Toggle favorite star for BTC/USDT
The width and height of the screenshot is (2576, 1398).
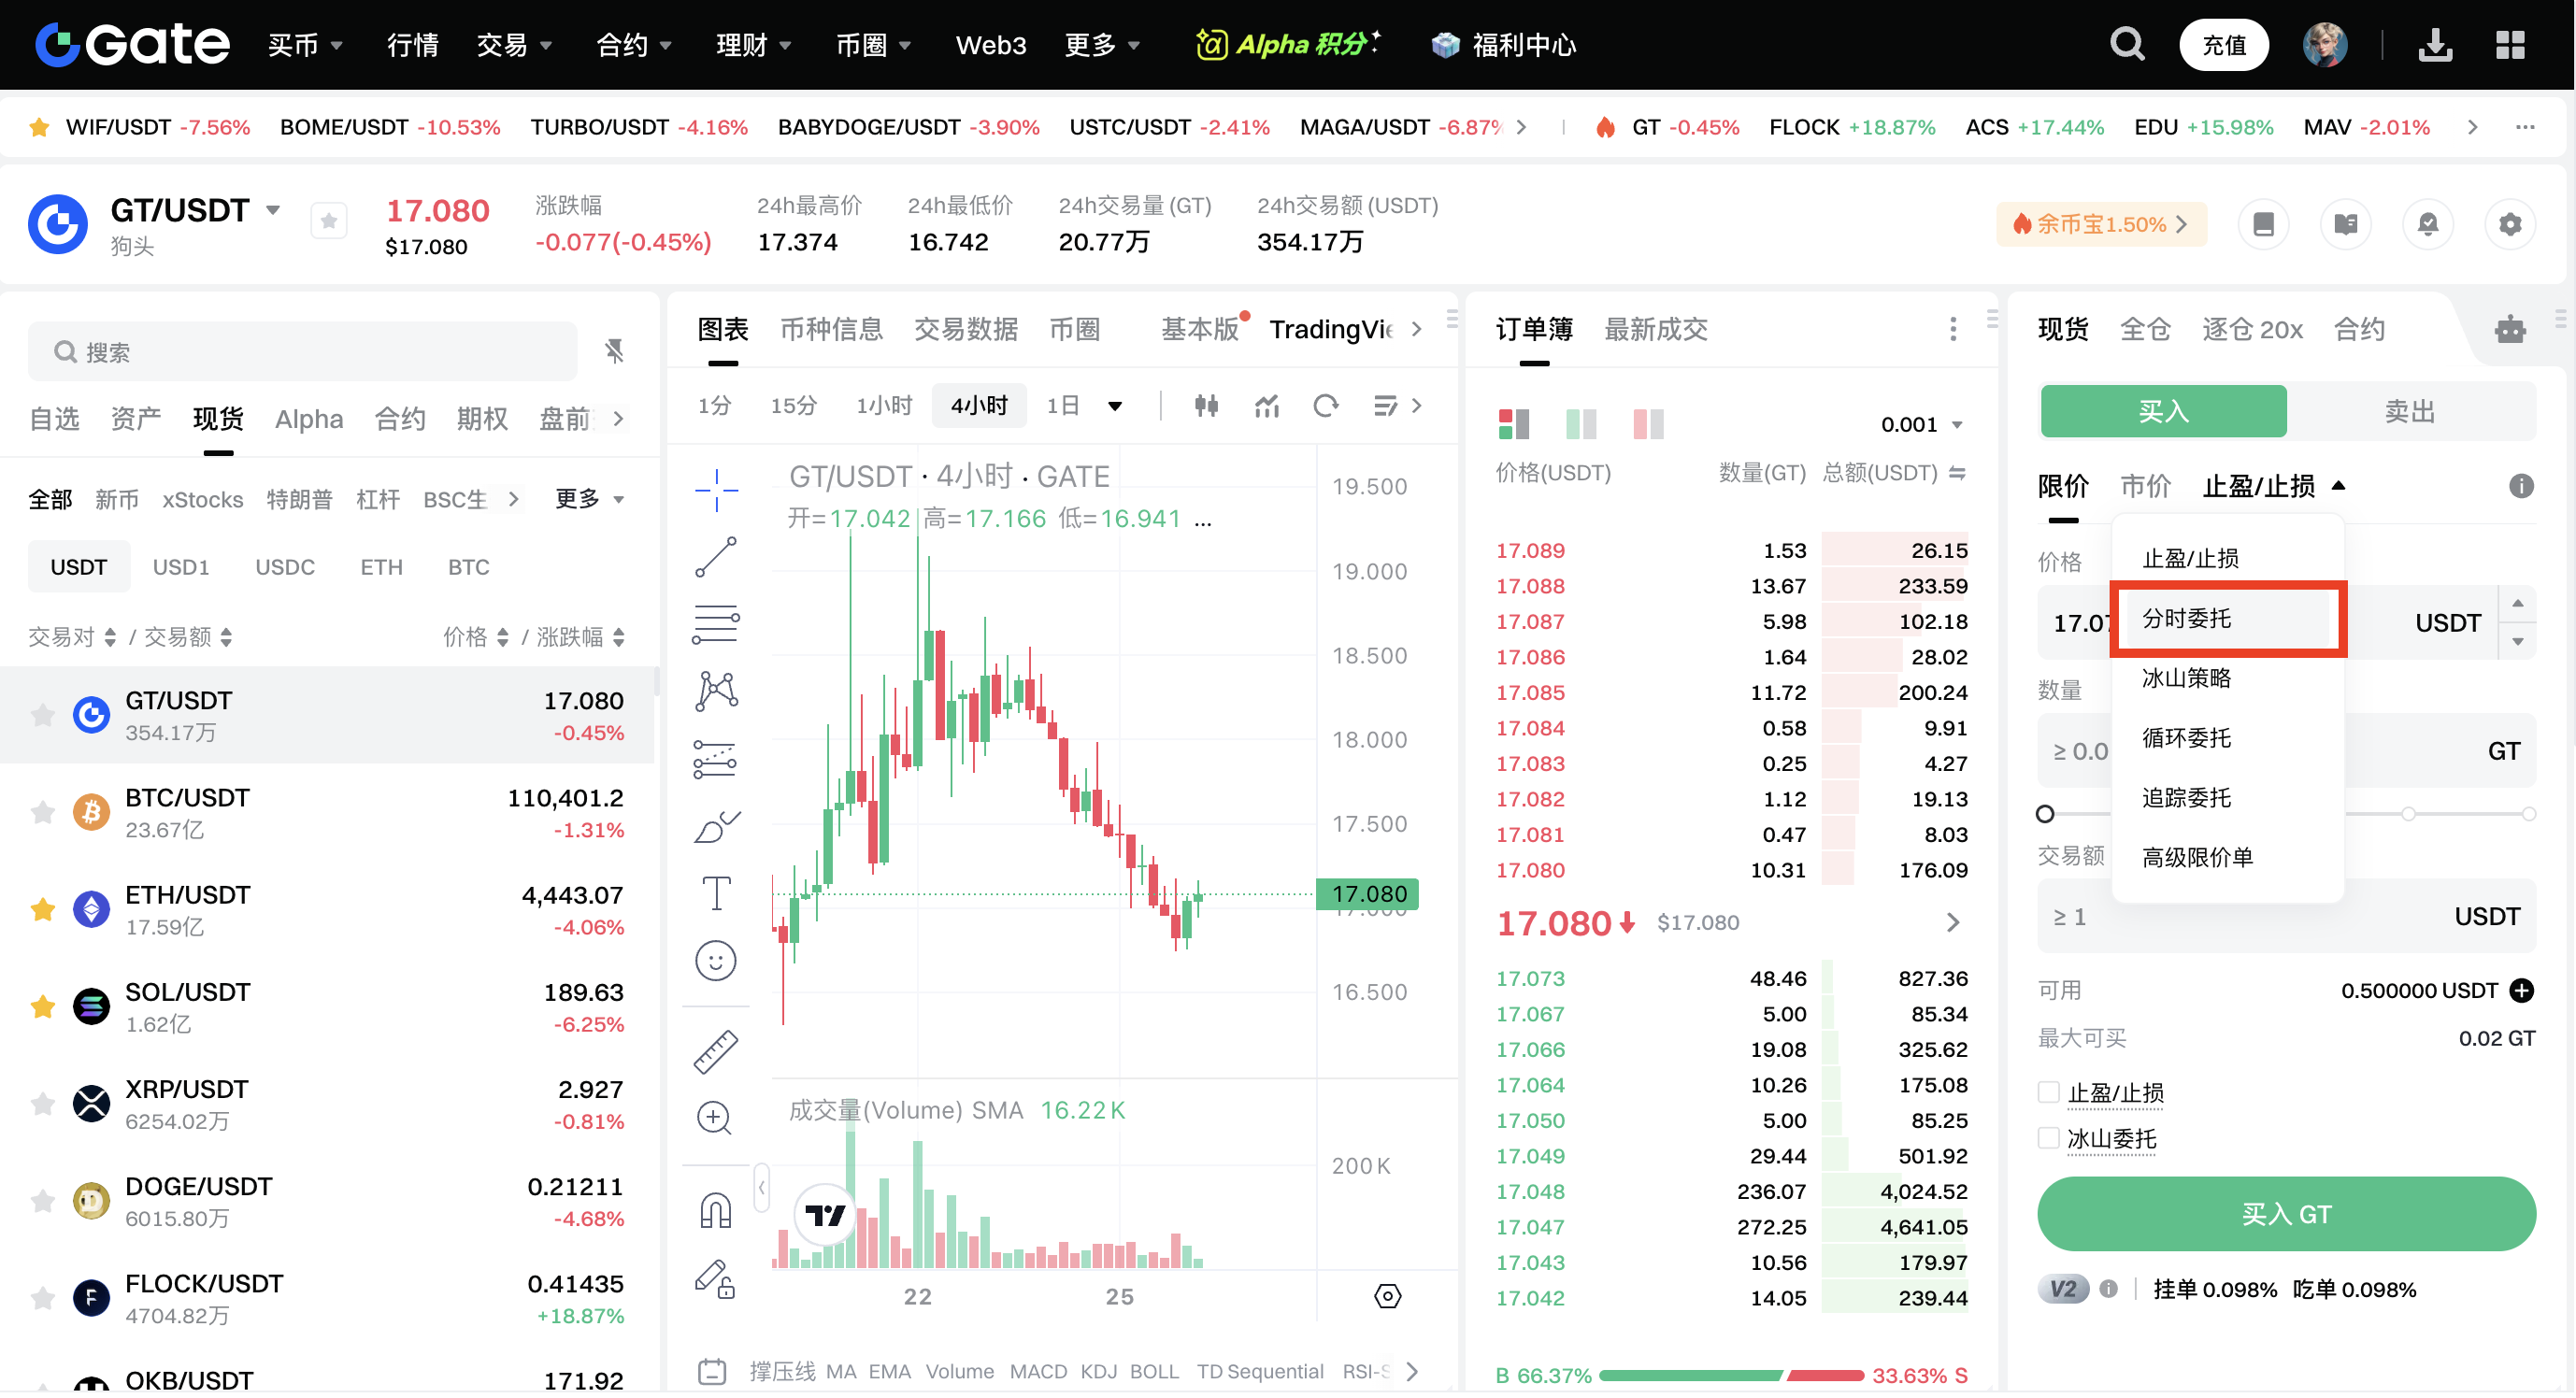[42, 813]
